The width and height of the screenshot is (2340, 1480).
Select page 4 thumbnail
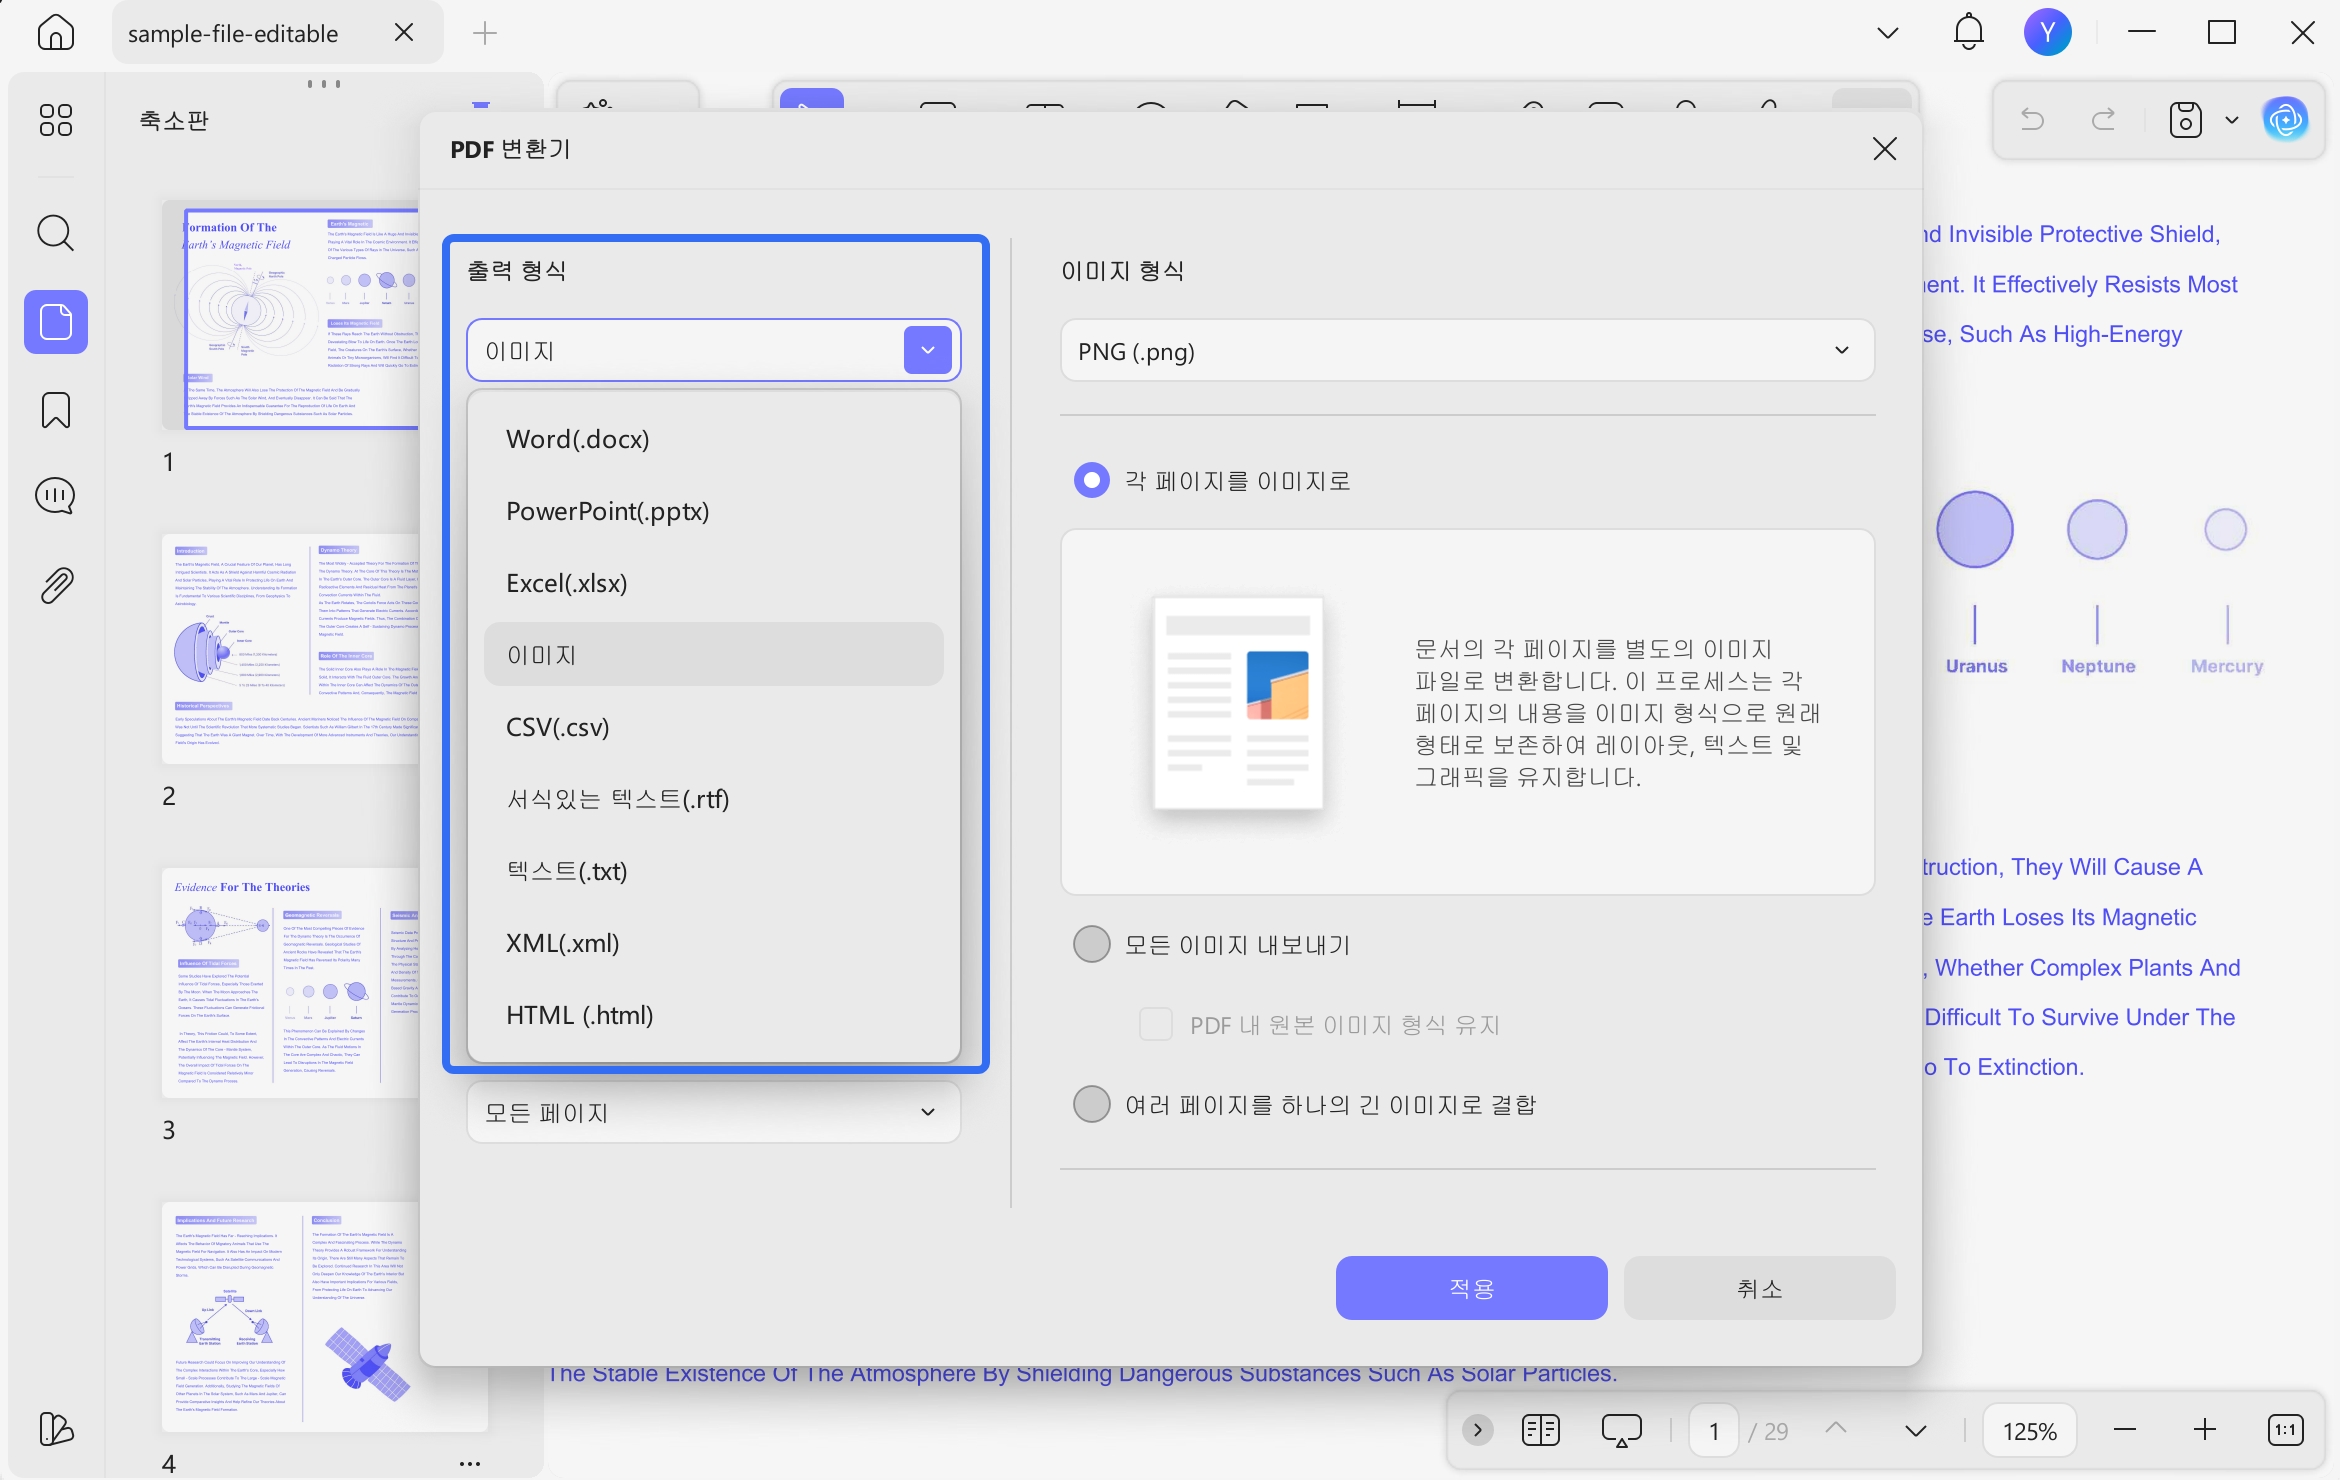(x=325, y=1317)
